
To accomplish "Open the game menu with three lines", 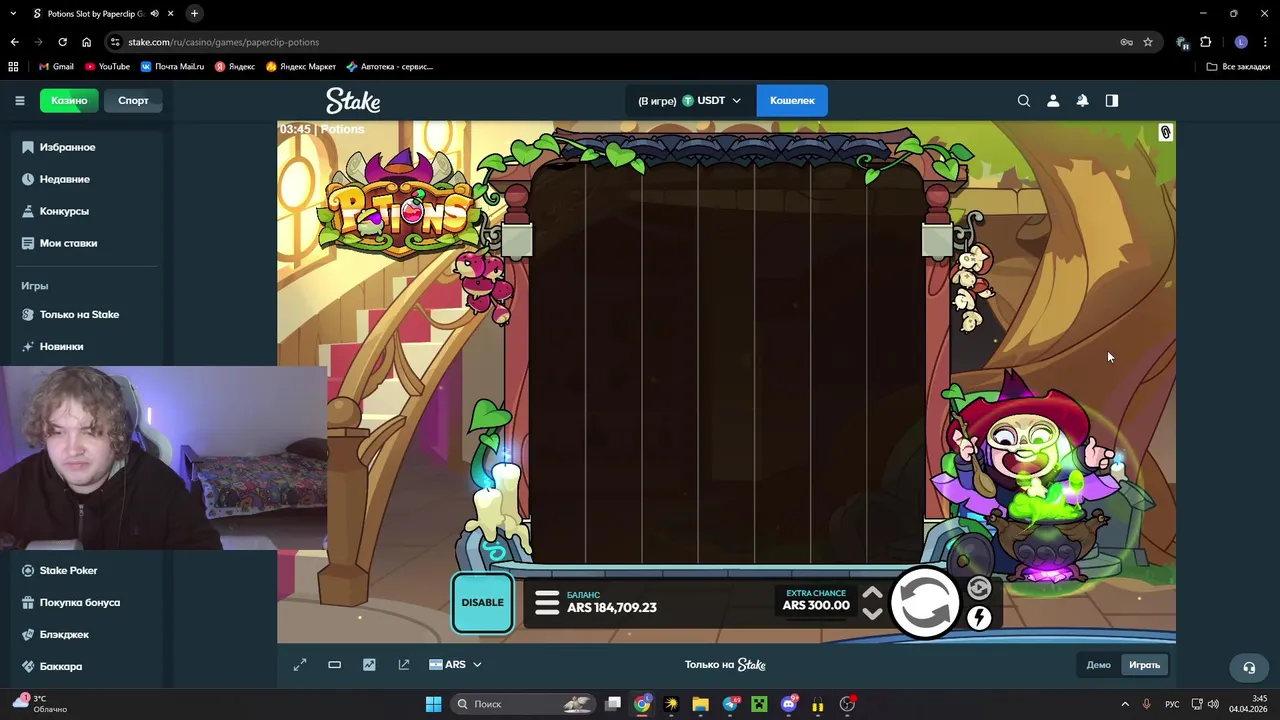I will click(546, 602).
